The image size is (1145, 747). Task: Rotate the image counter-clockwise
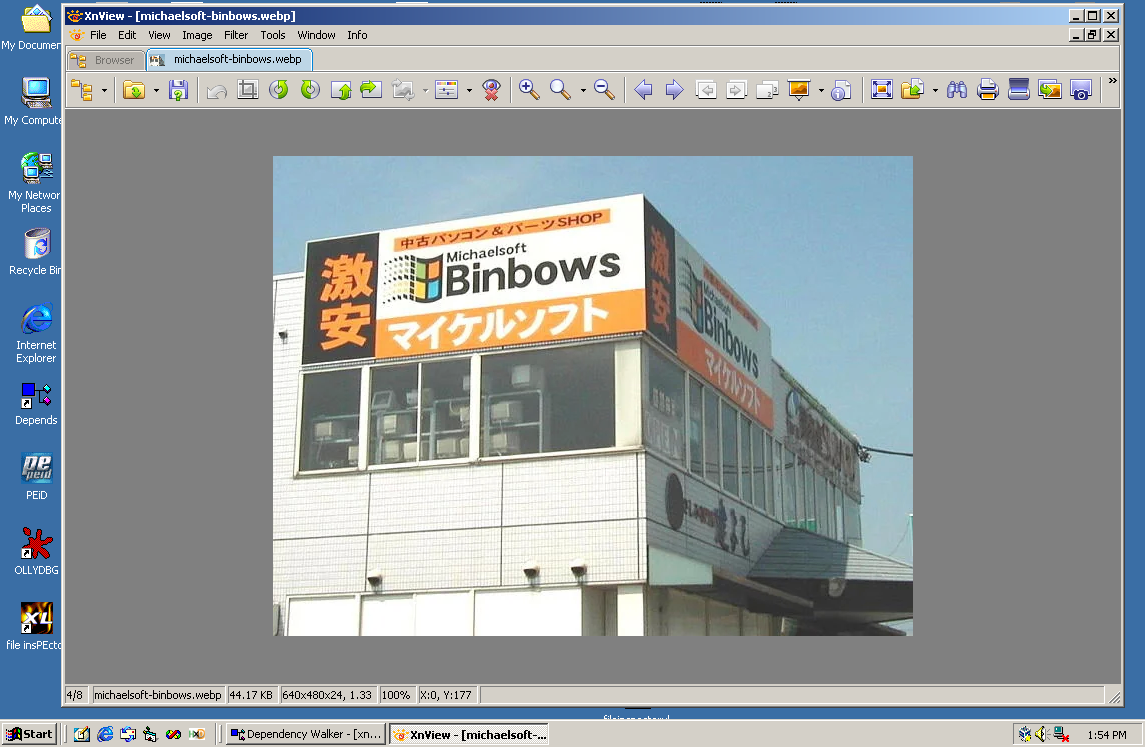pos(278,90)
